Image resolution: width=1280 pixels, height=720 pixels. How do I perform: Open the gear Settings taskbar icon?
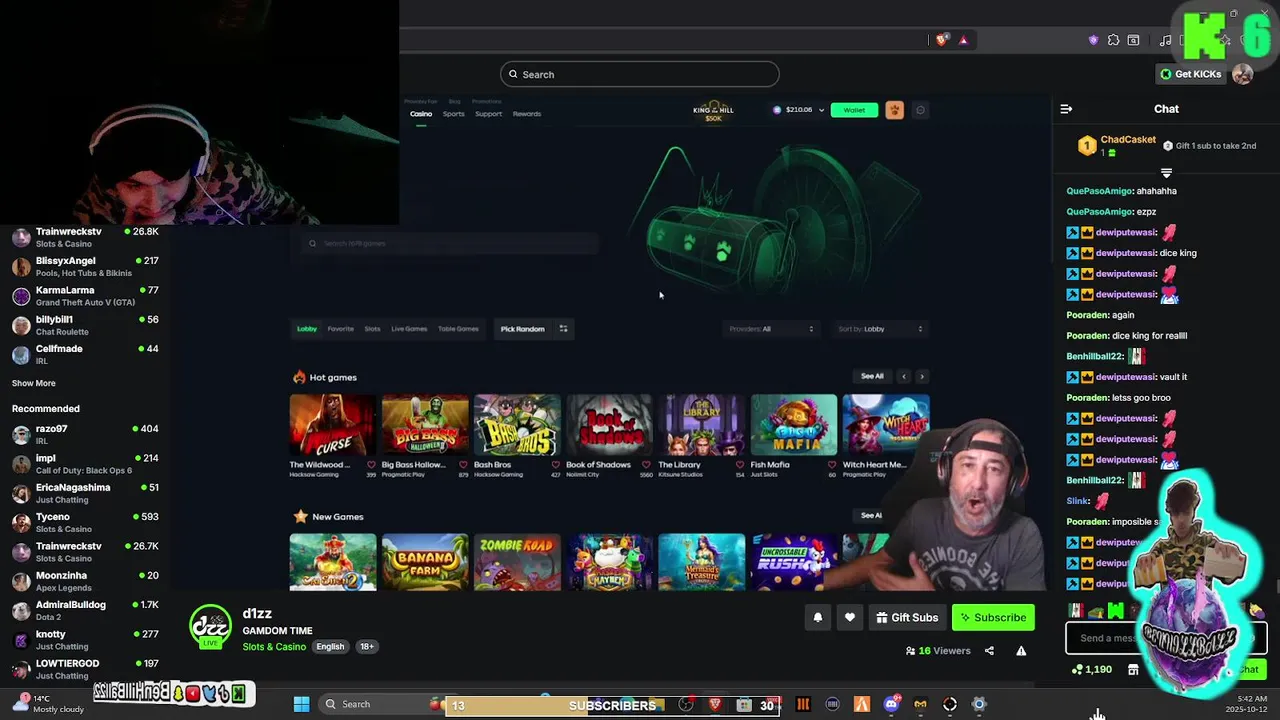click(x=979, y=704)
